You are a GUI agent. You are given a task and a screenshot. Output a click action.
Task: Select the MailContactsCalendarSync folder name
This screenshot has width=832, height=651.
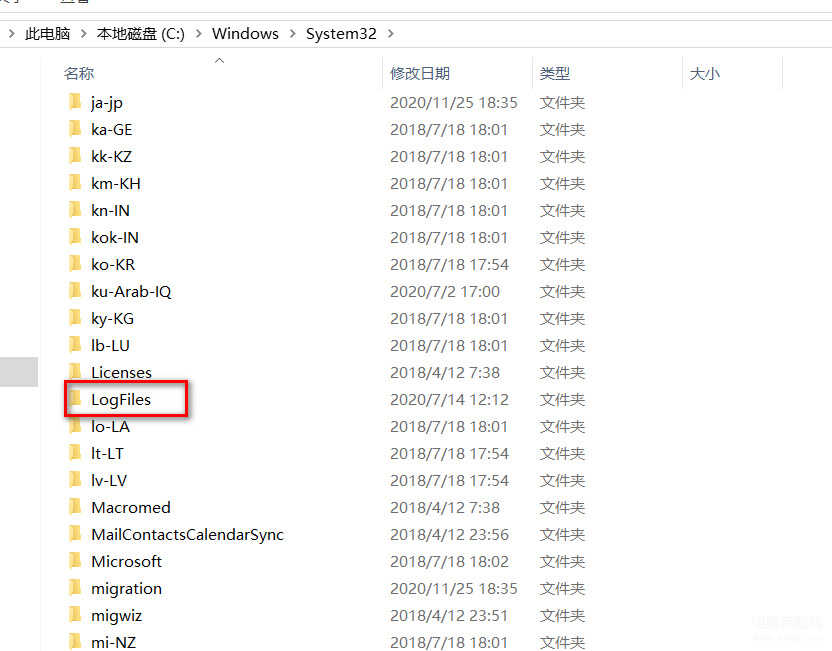coord(187,535)
